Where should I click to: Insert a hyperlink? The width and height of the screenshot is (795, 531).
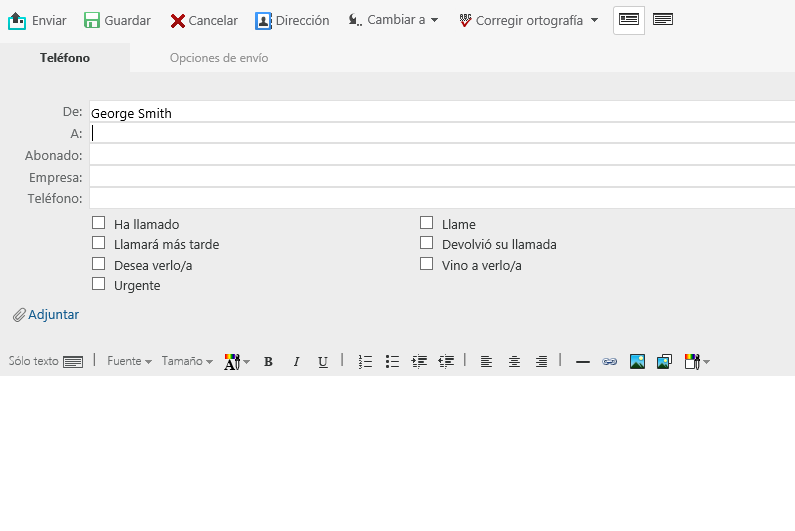[x=609, y=362]
